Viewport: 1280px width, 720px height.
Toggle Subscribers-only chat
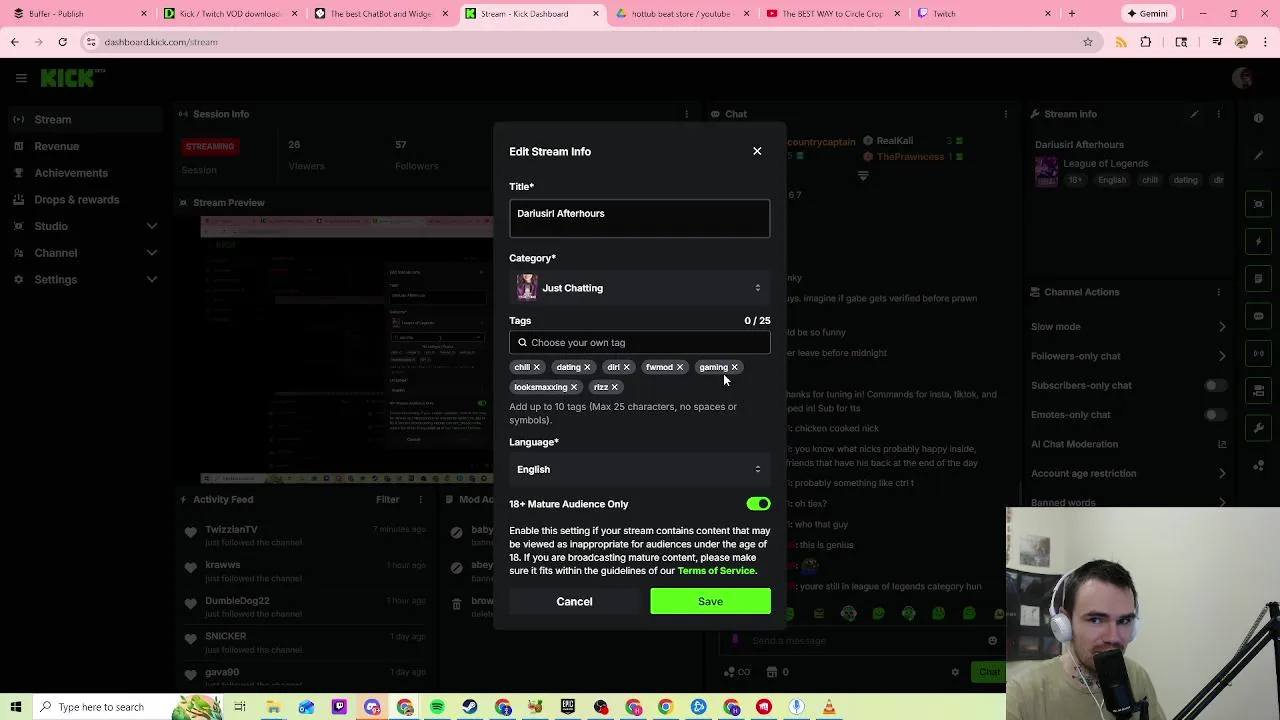(x=1215, y=385)
